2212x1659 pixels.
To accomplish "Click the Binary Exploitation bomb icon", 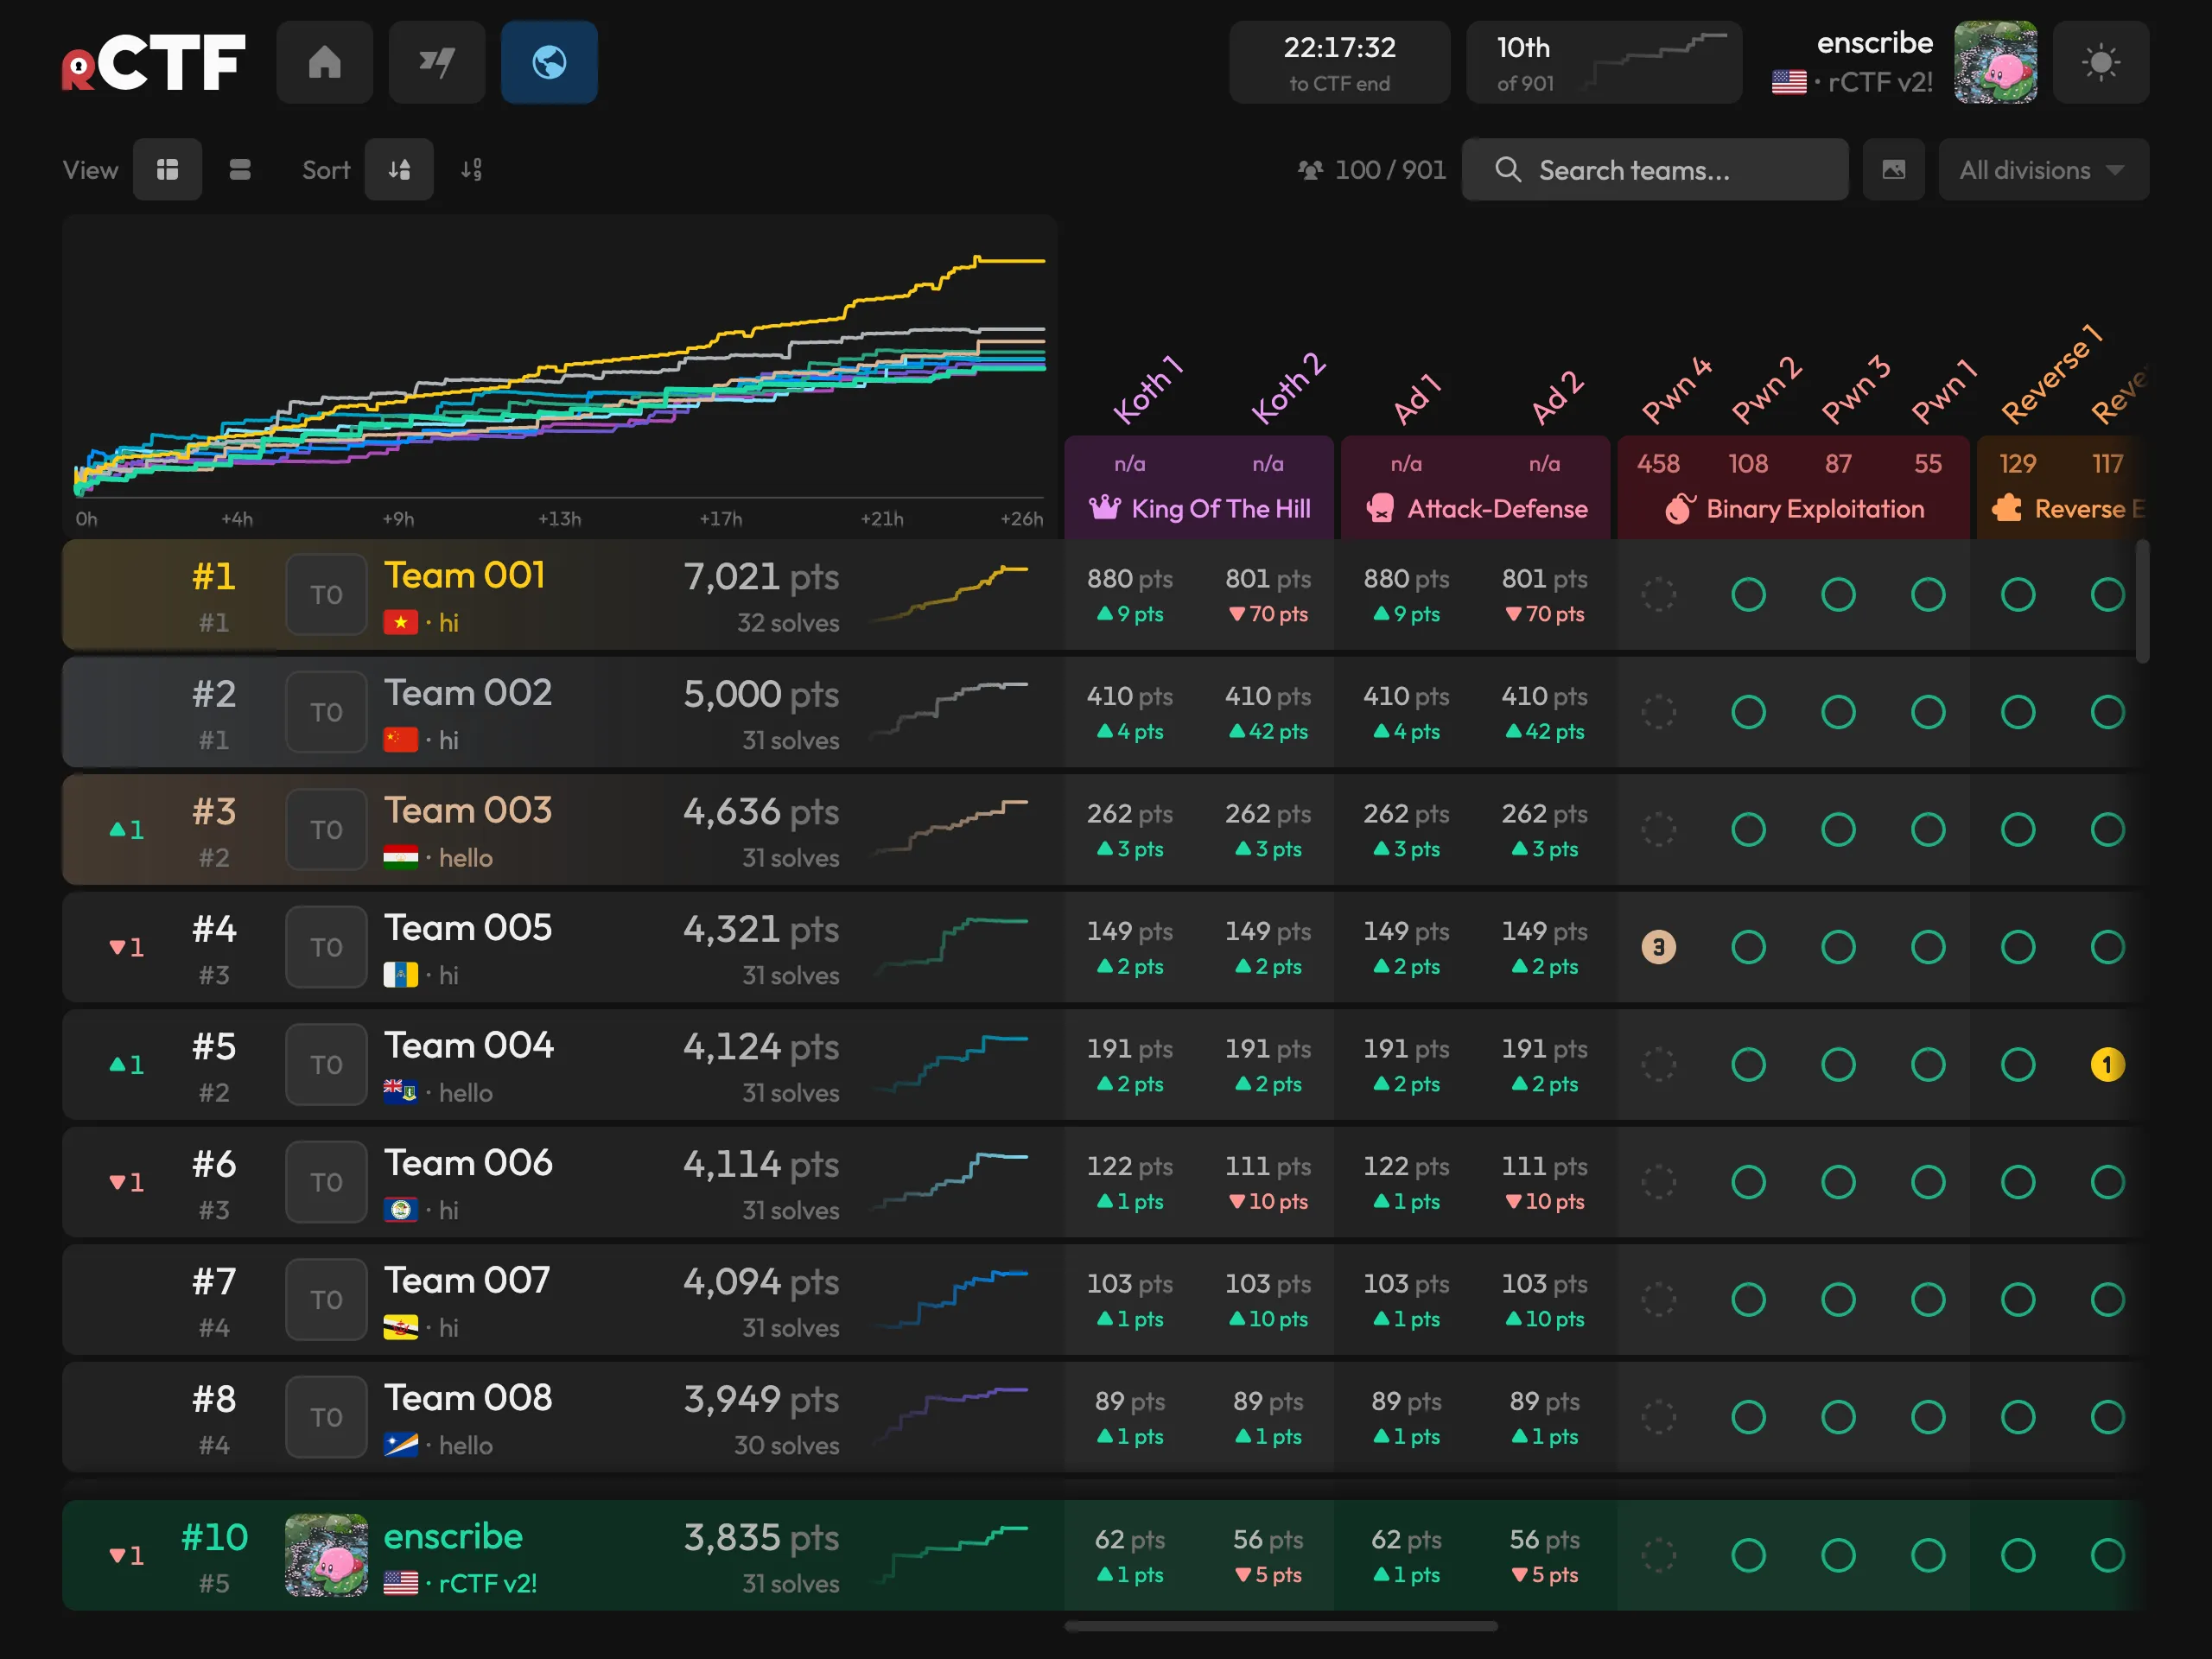I will (1680, 508).
